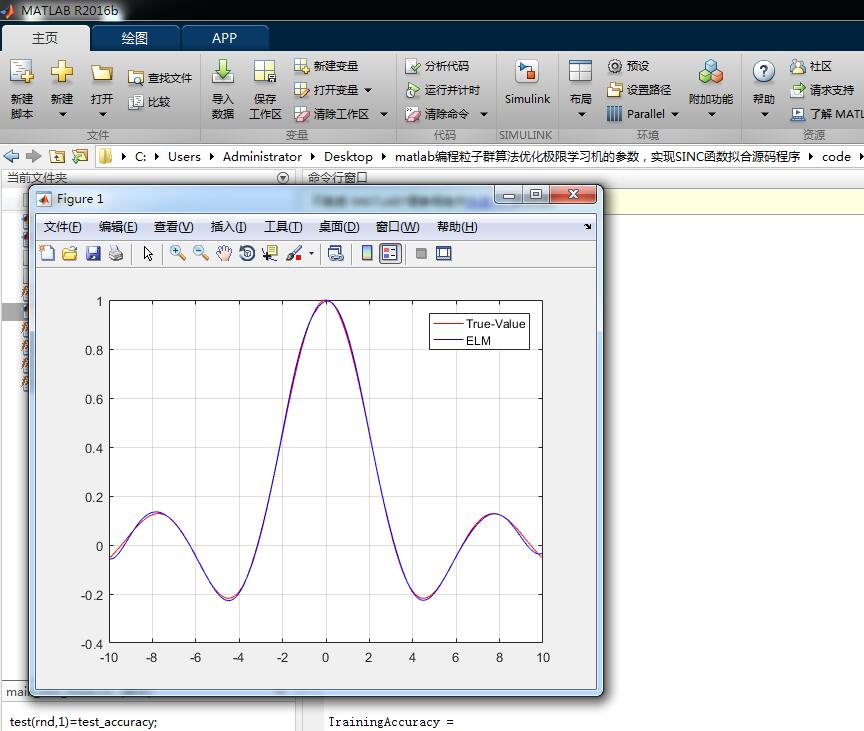Open the 布局 layout menu

580,88
